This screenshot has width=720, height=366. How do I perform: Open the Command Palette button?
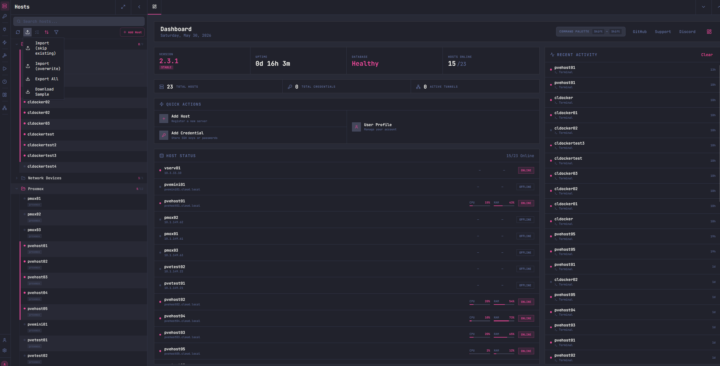(591, 32)
